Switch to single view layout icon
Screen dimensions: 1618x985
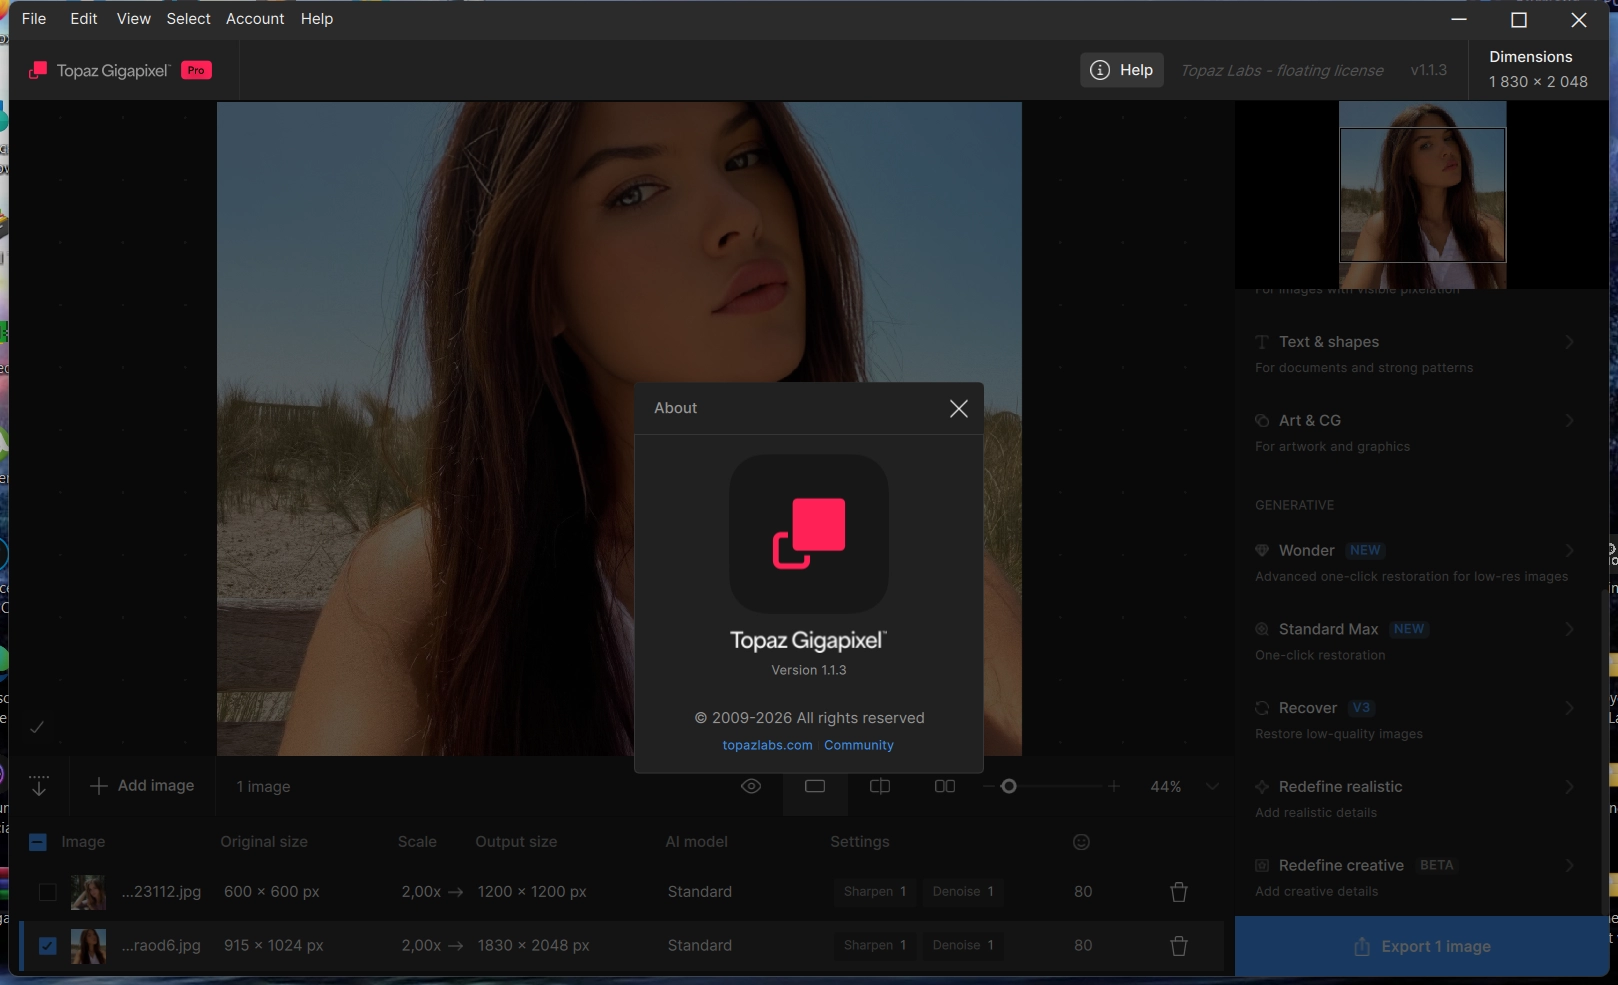tap(815, 787)
